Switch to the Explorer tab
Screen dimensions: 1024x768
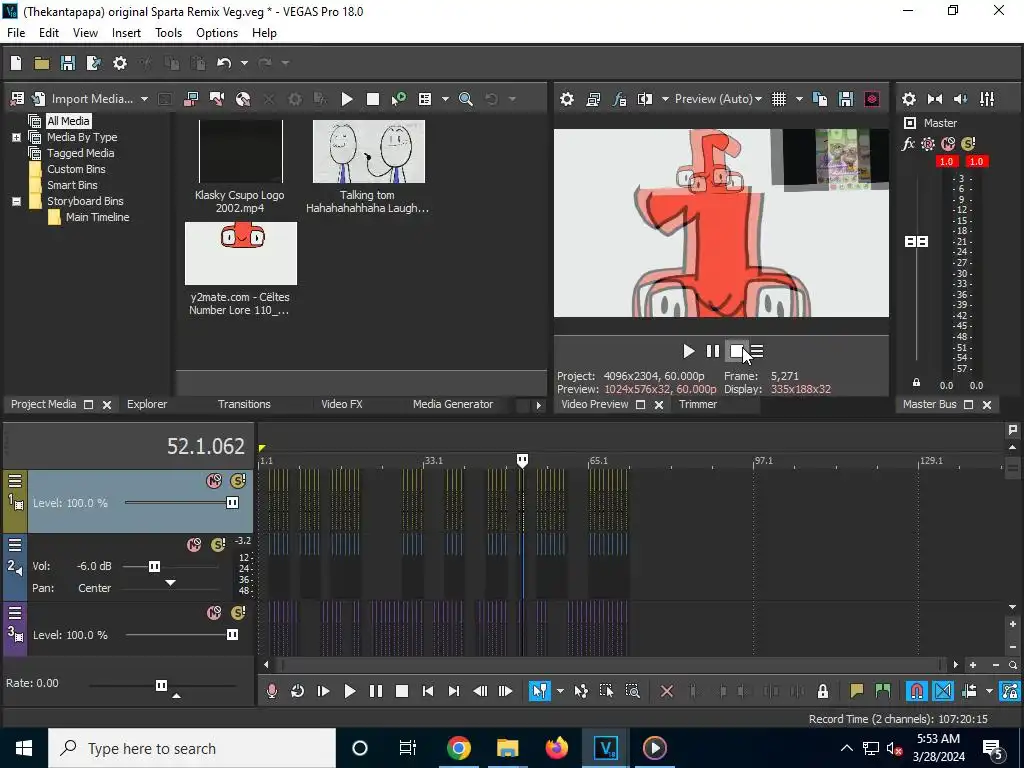(147, 404)
